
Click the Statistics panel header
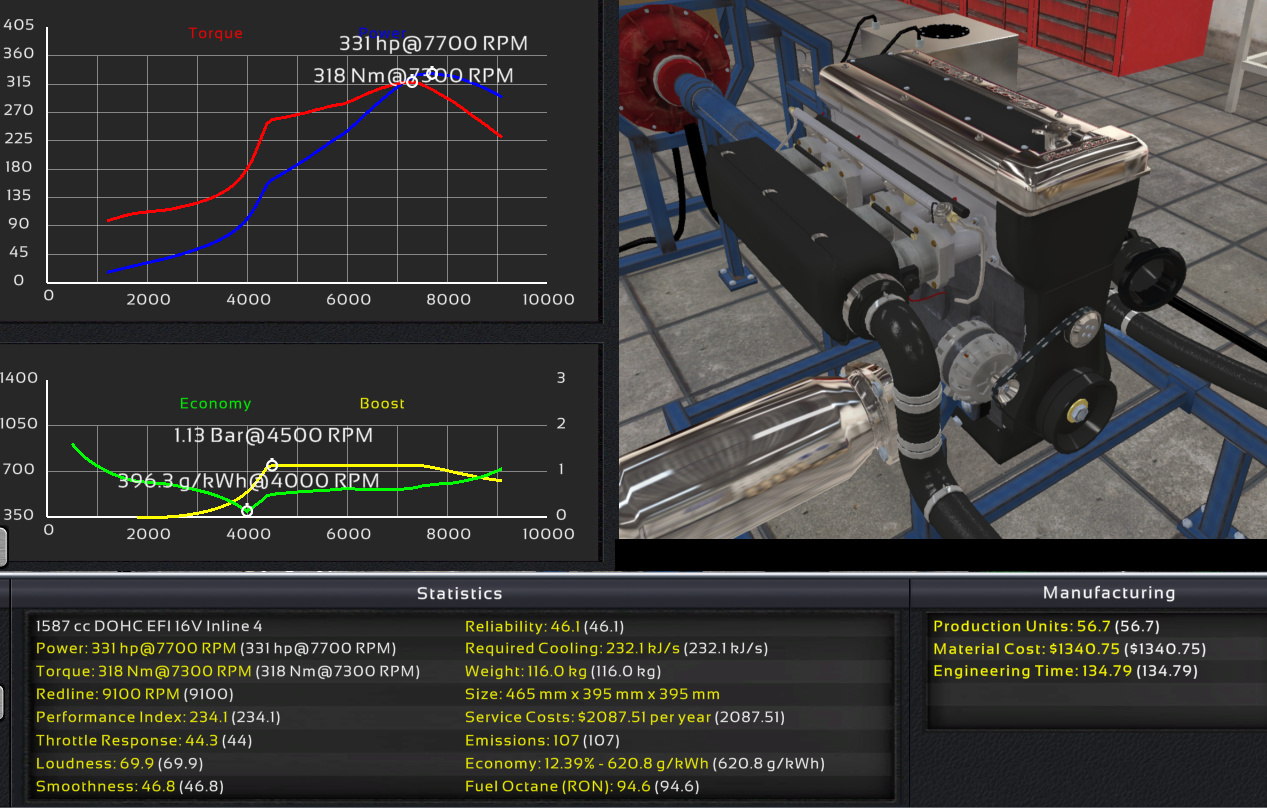click(x=459, y=593)
